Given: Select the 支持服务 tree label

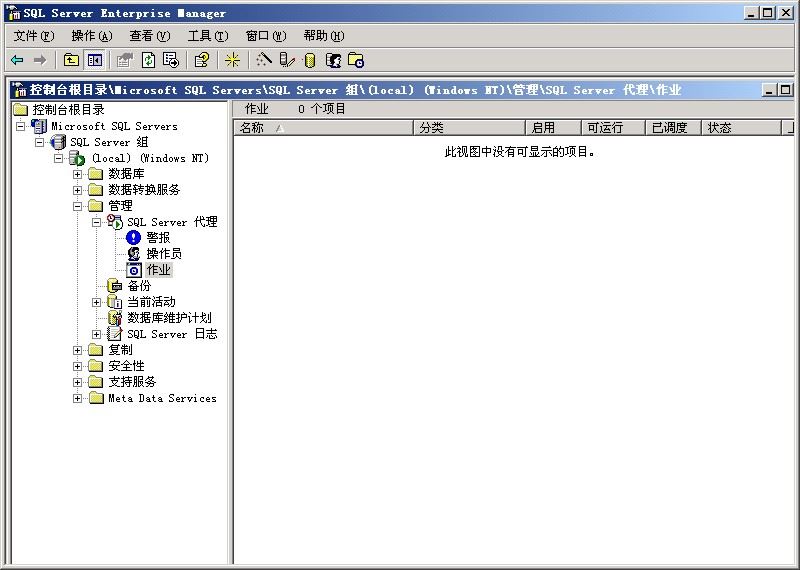Looking at the screenshot, I should point(133,382).
